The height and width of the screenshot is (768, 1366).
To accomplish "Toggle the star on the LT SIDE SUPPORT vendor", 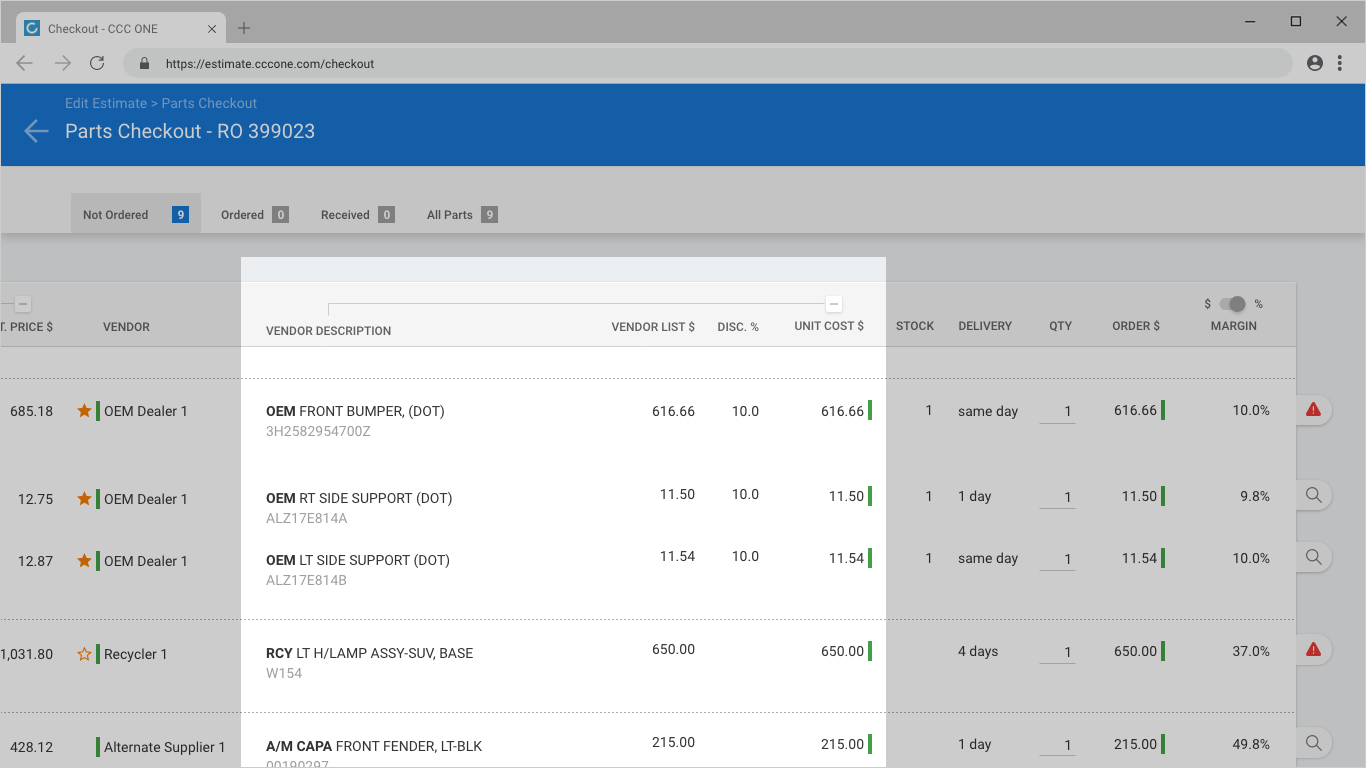I will click(84, 561).
